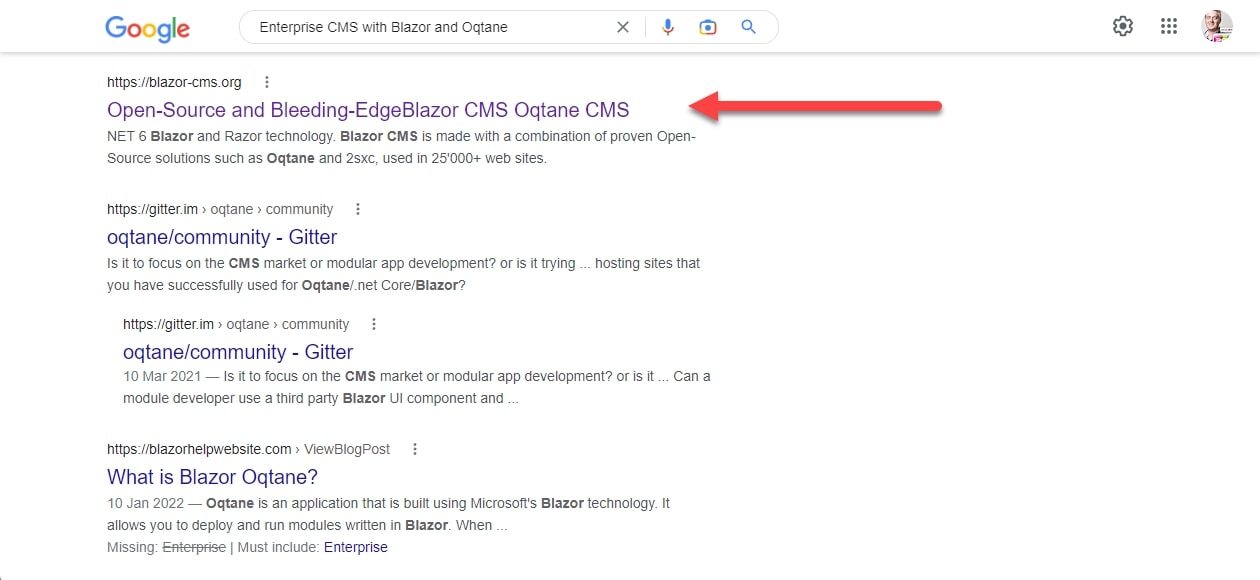Click the blazorhelpwebsite.com › ViewBlogPost breadcrumb
This screenshot has height=580, width=1260.
(248, 449)
